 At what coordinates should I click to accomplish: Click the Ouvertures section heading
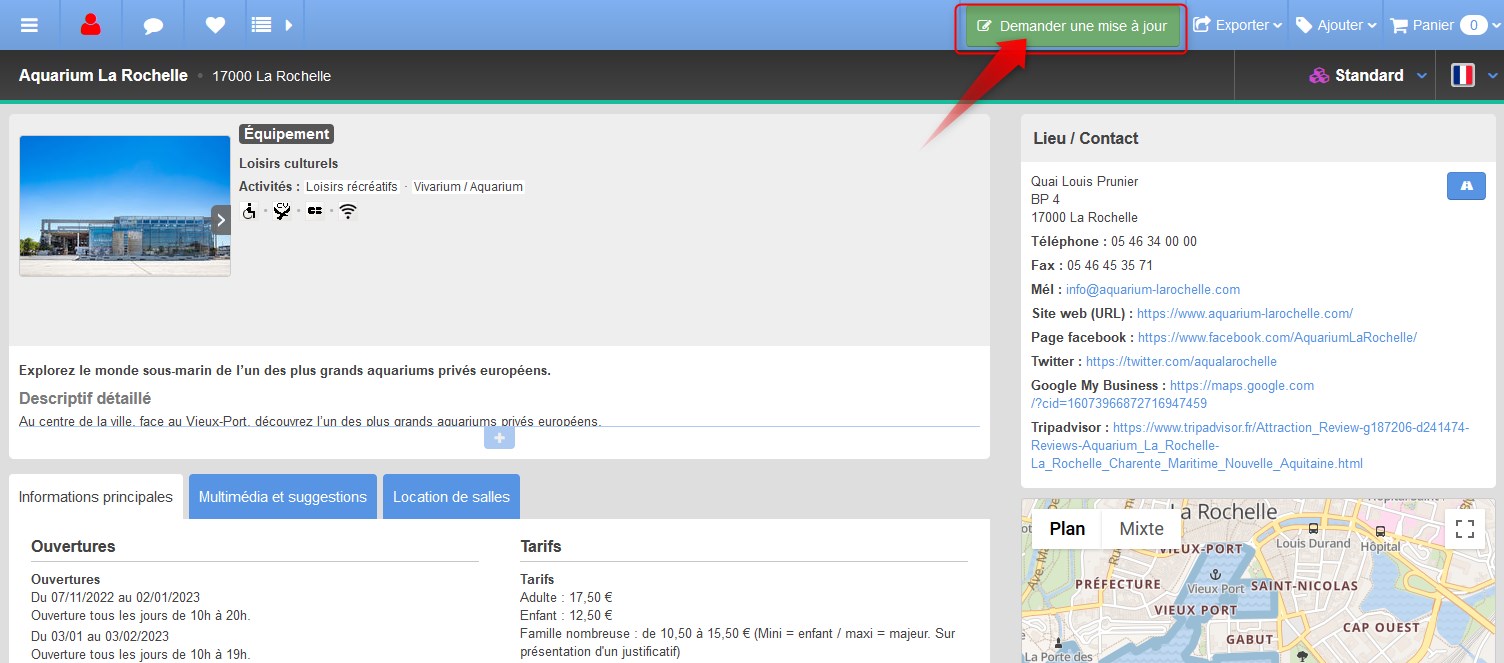coord(73,546)
